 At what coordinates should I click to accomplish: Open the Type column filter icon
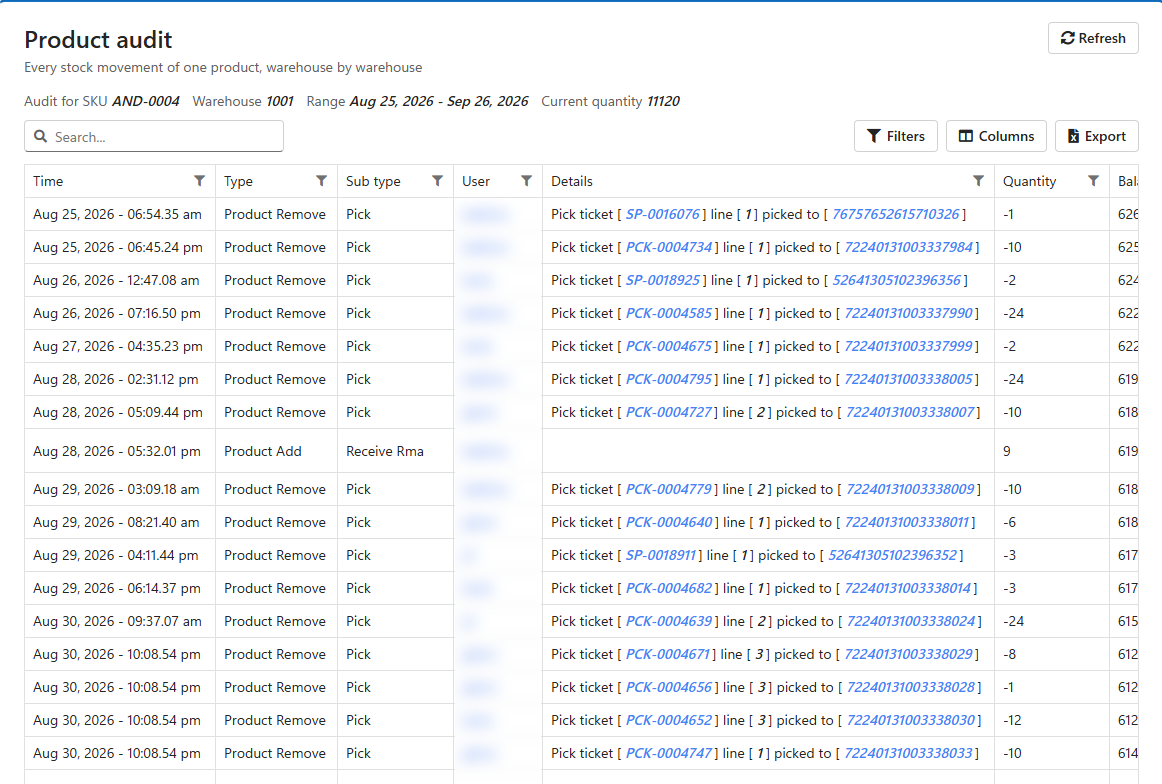322,181
